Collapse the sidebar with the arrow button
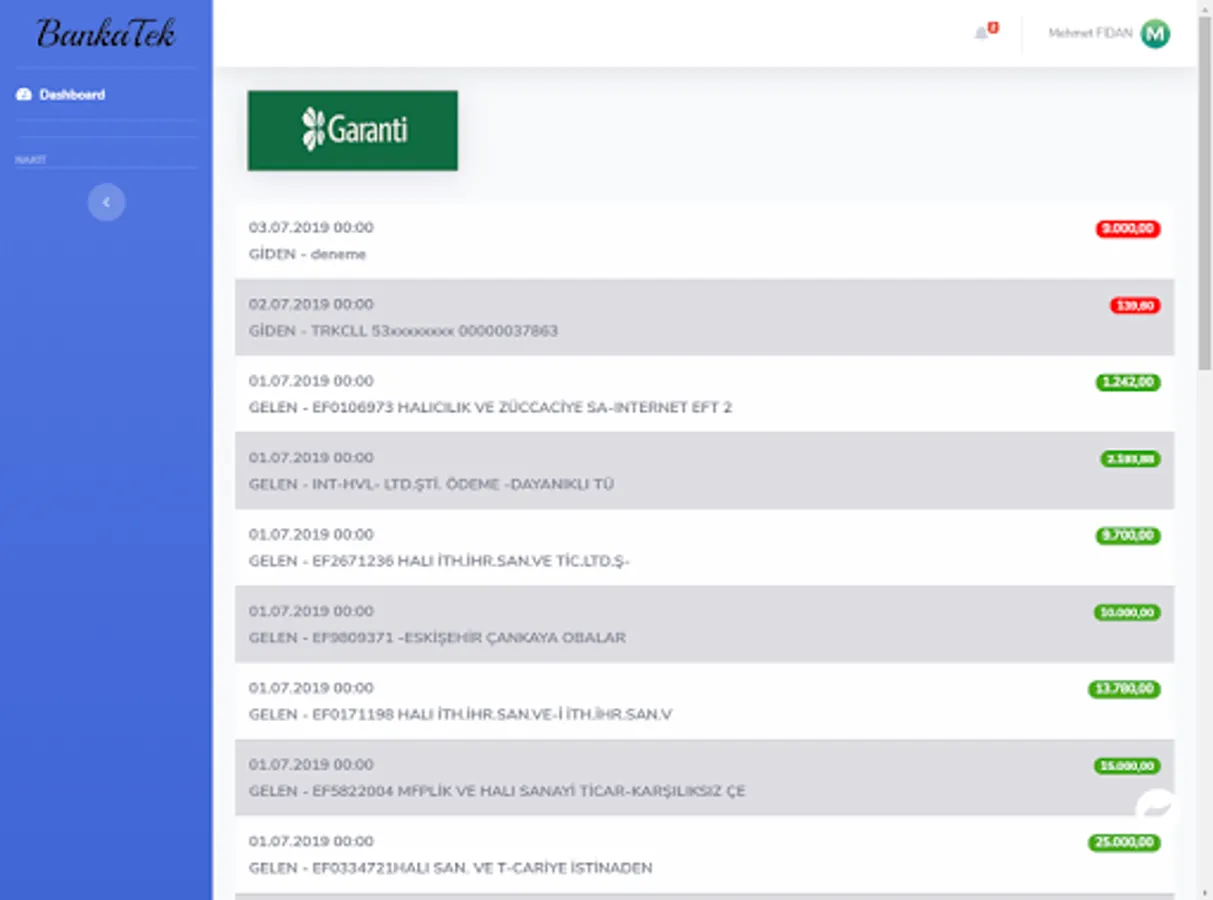 (x=106, y=202)
